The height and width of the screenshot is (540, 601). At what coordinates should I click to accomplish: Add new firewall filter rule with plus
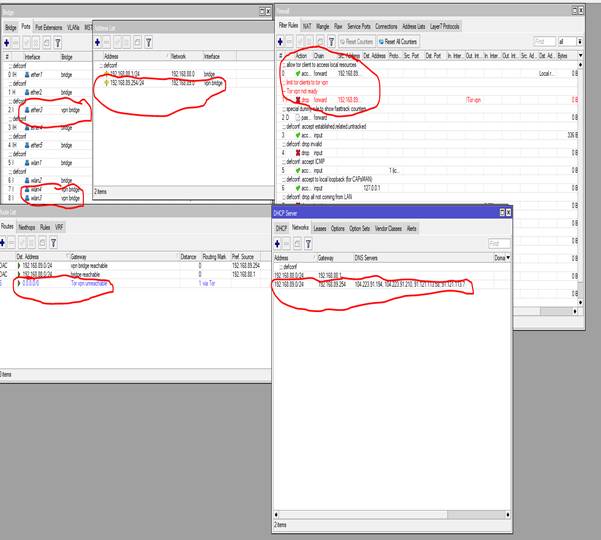click(280, 41)
